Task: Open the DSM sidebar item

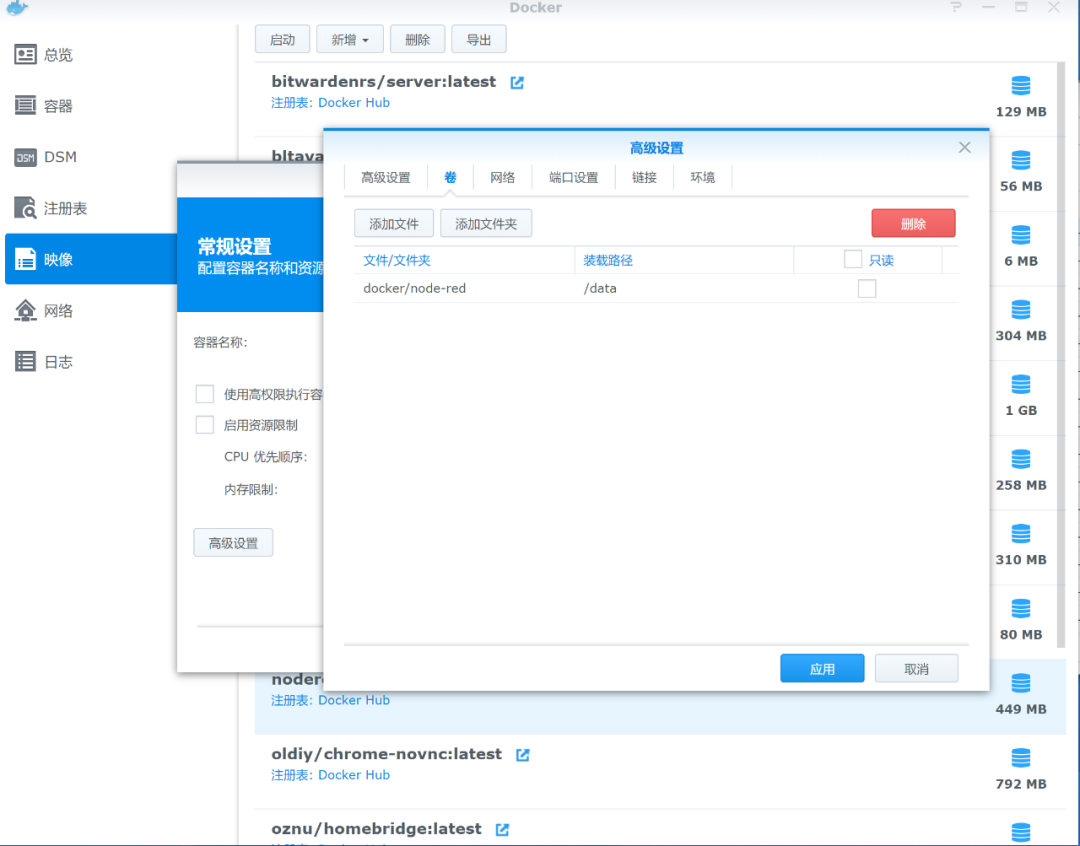Action: (90, 157)
